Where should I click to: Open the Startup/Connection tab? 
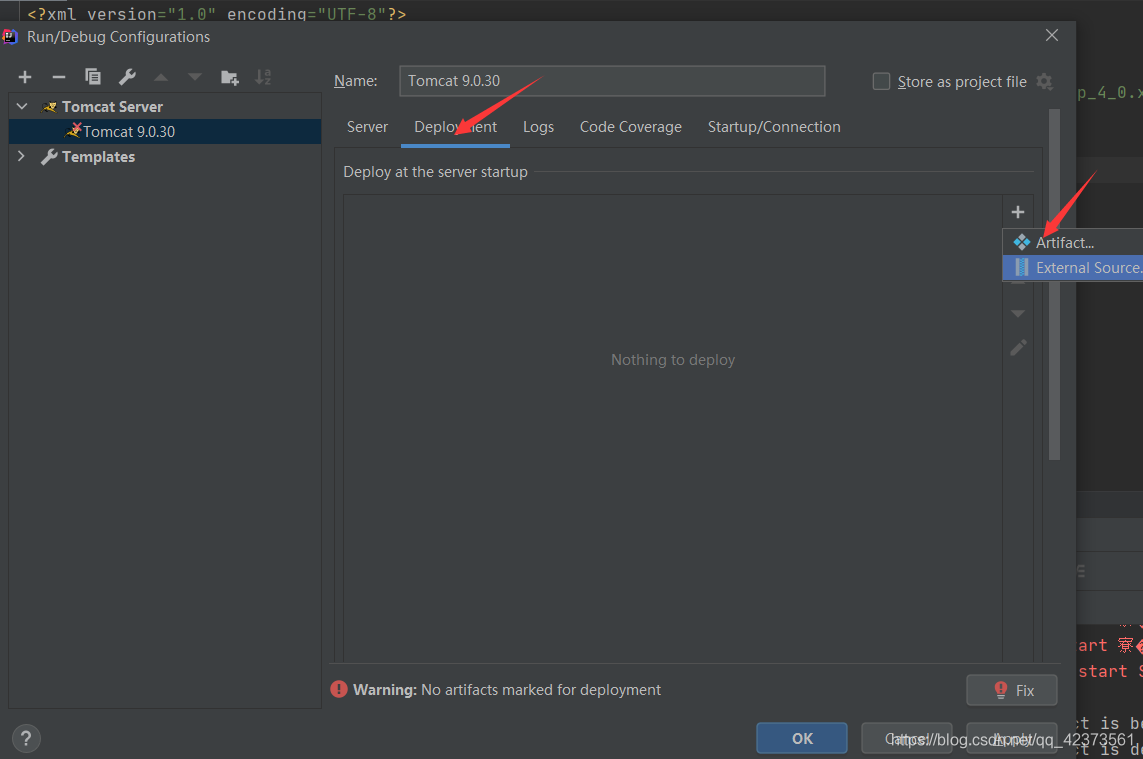pyautogui.click(x=774, y=127)
